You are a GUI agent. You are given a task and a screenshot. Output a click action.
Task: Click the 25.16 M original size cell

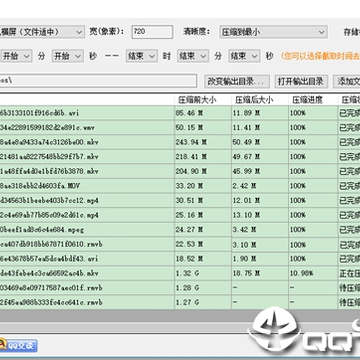coord(203,215)
